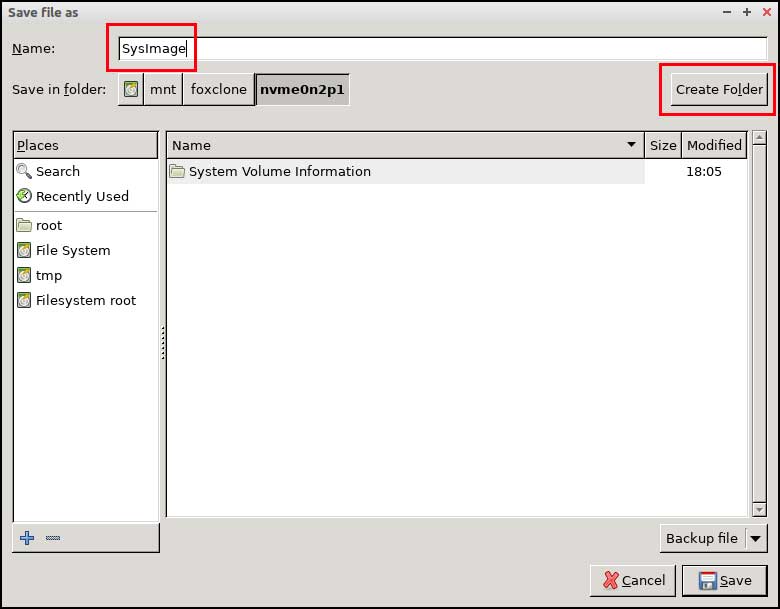Click the scrollbar down arrow
Viewport: 780px width, 609px height.
759,509
